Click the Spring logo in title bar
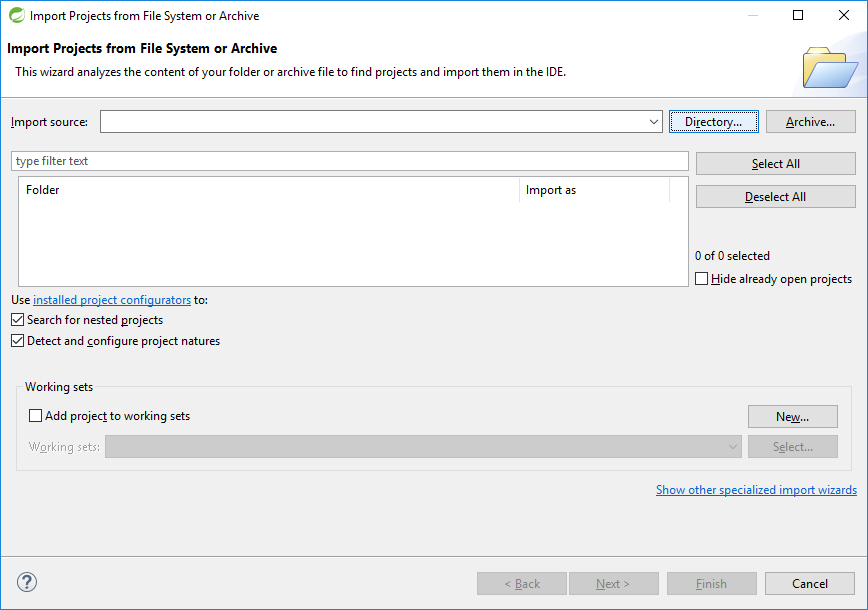 coord(16,15)
